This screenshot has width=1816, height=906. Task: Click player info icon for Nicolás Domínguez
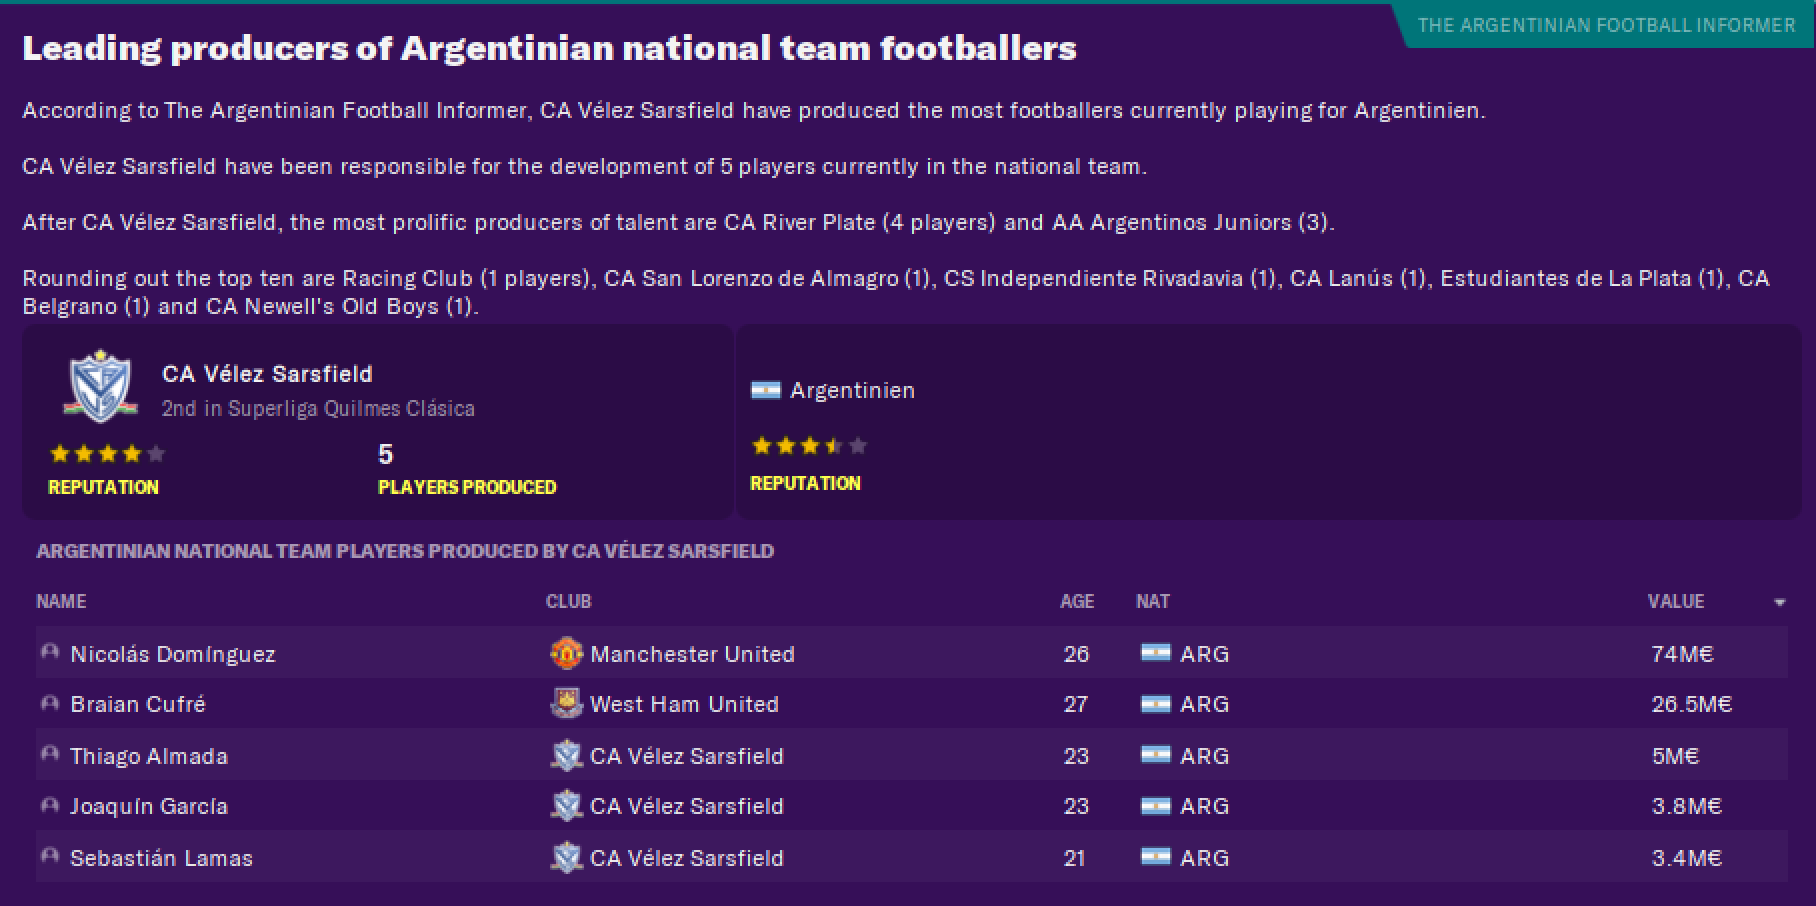coord(49,653)
